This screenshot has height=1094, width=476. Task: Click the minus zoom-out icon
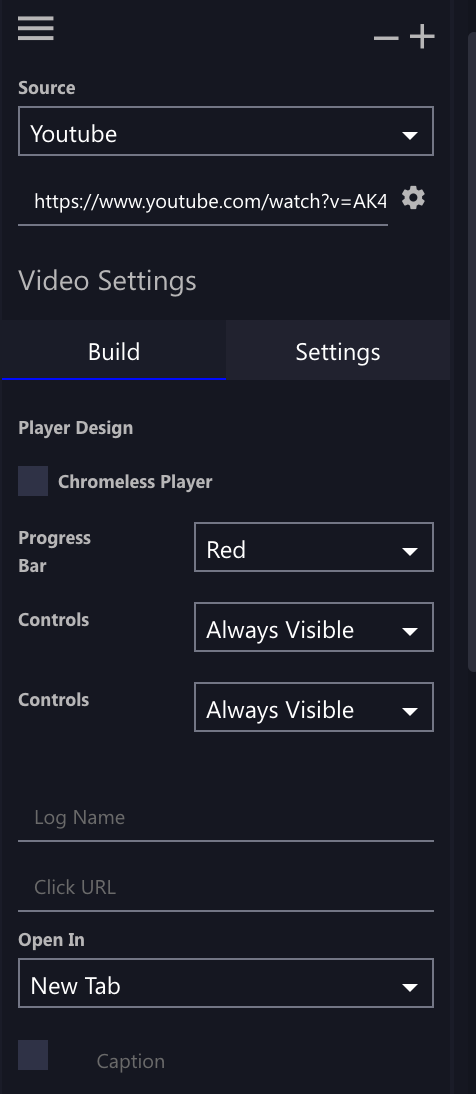click(x=386, y=38)
